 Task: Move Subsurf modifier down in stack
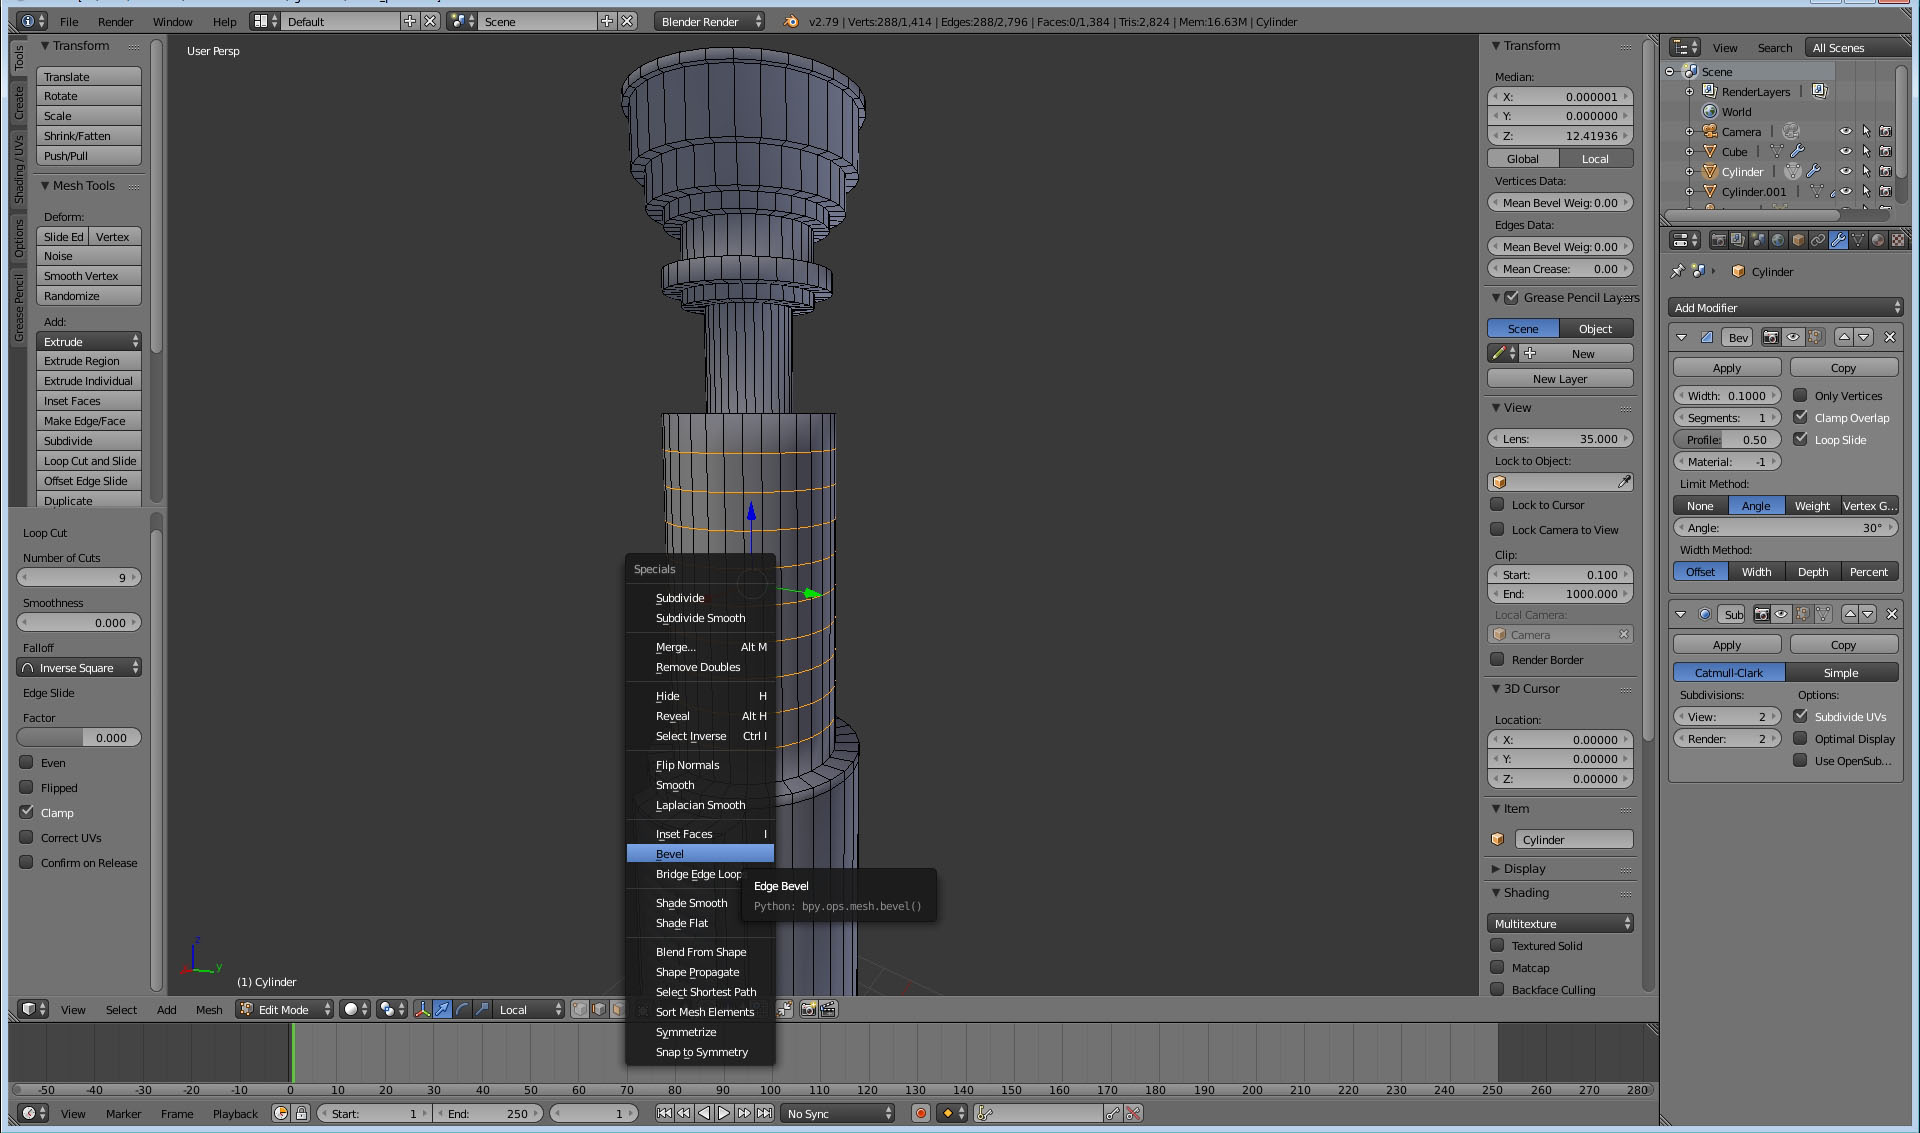coord(1868,614)
